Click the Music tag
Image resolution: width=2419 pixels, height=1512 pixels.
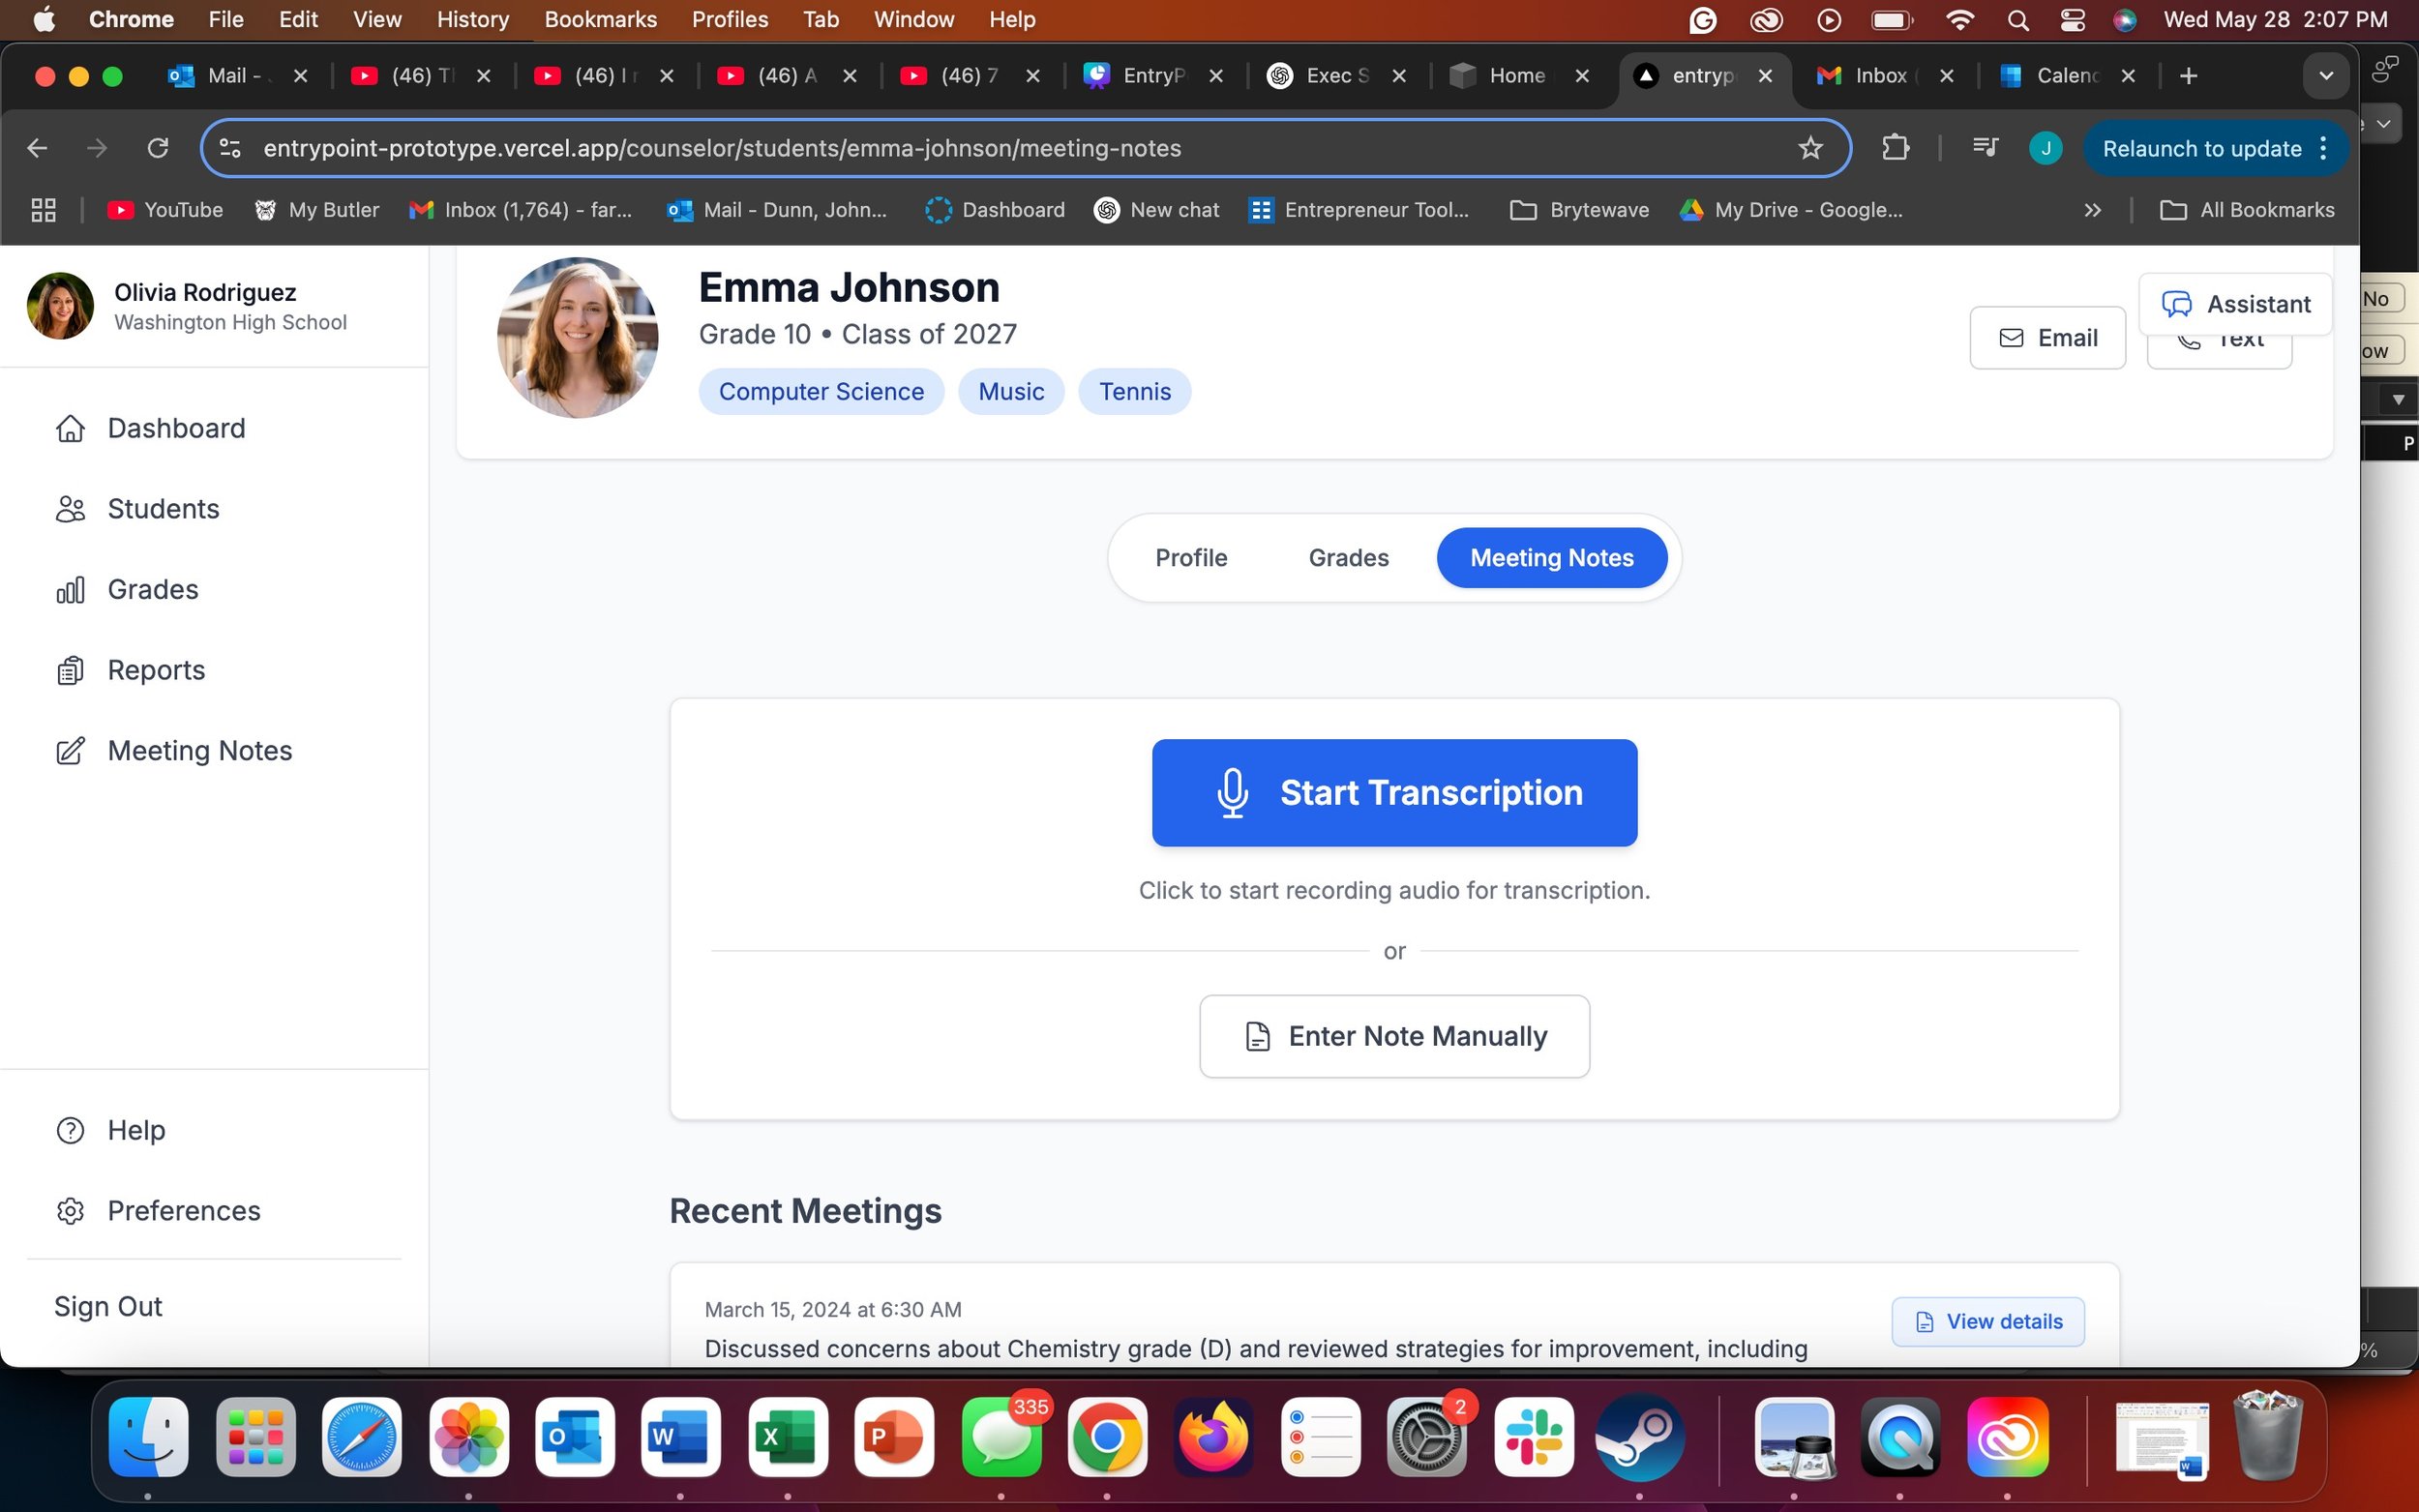point(1011,392)
